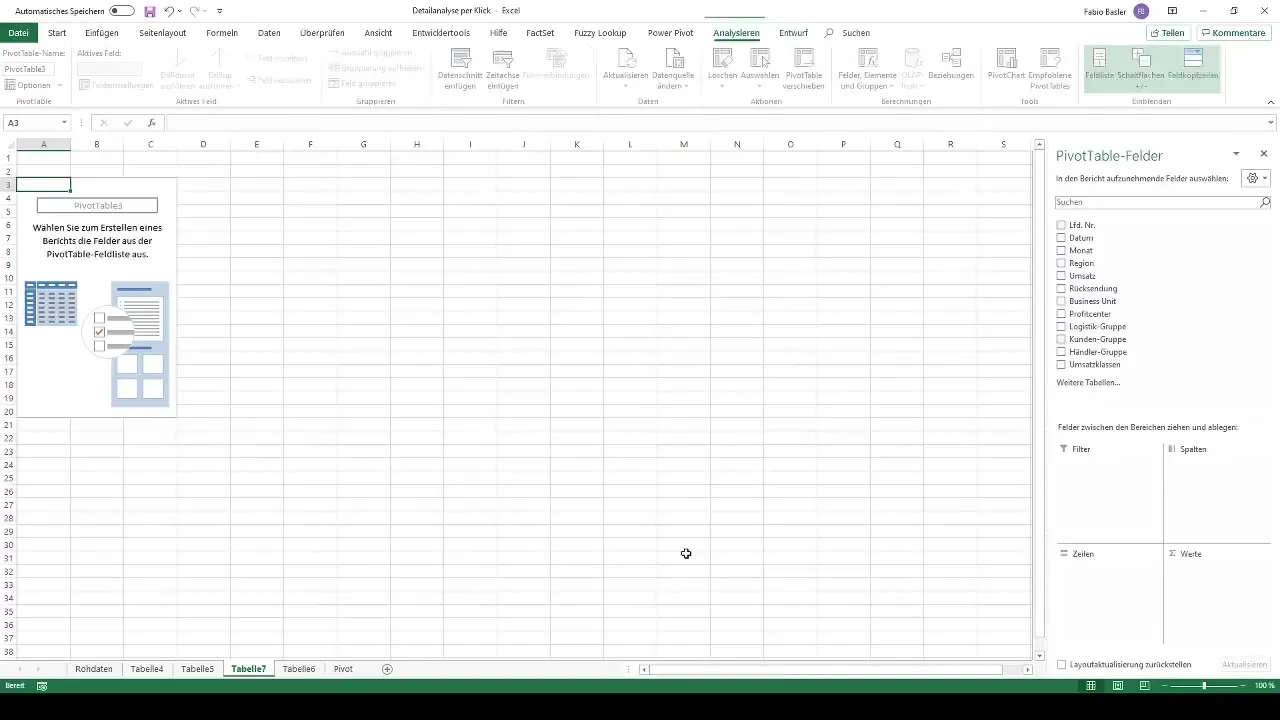Click the insert function fx icon
Viewport: 1280px width, 720px height.
pos(151,123)
